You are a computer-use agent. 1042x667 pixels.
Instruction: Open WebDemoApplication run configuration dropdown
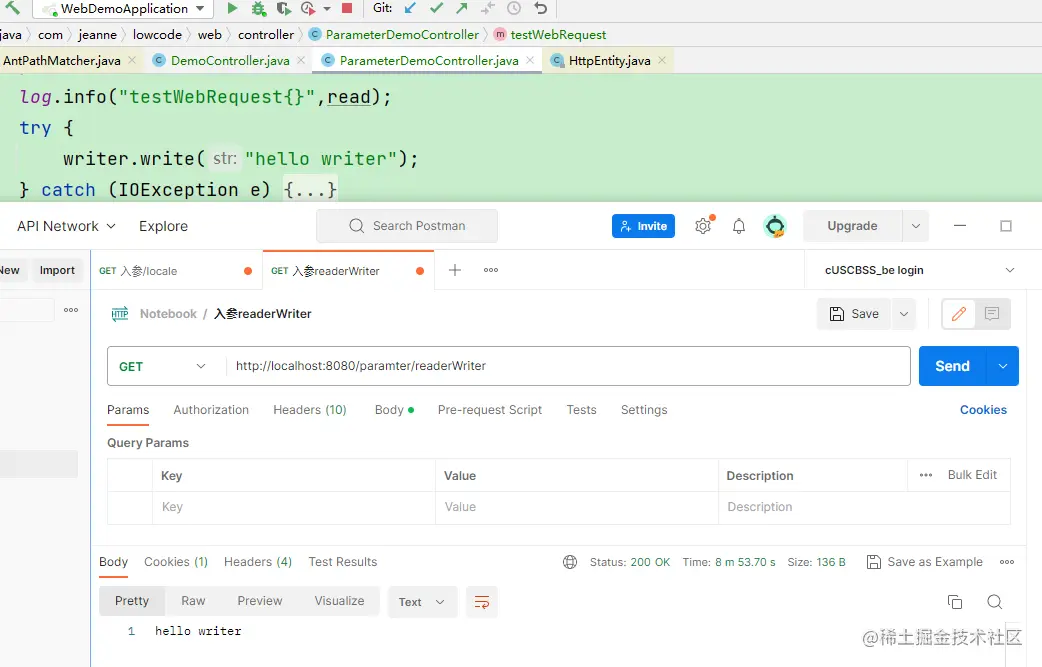pyautogui.click(x=124, y=9)
